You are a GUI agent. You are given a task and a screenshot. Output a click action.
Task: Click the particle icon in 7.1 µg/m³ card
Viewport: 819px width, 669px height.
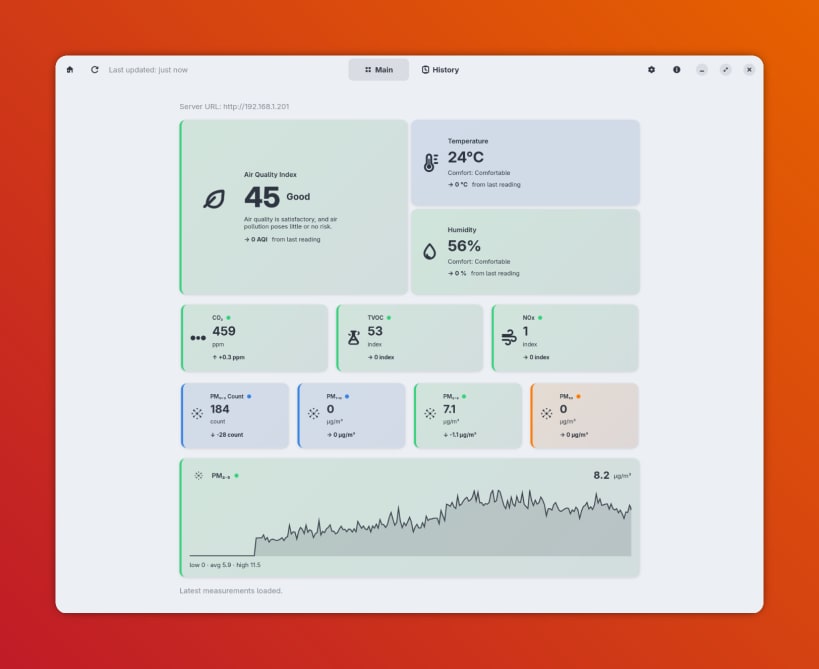click(x=430, y=414)
